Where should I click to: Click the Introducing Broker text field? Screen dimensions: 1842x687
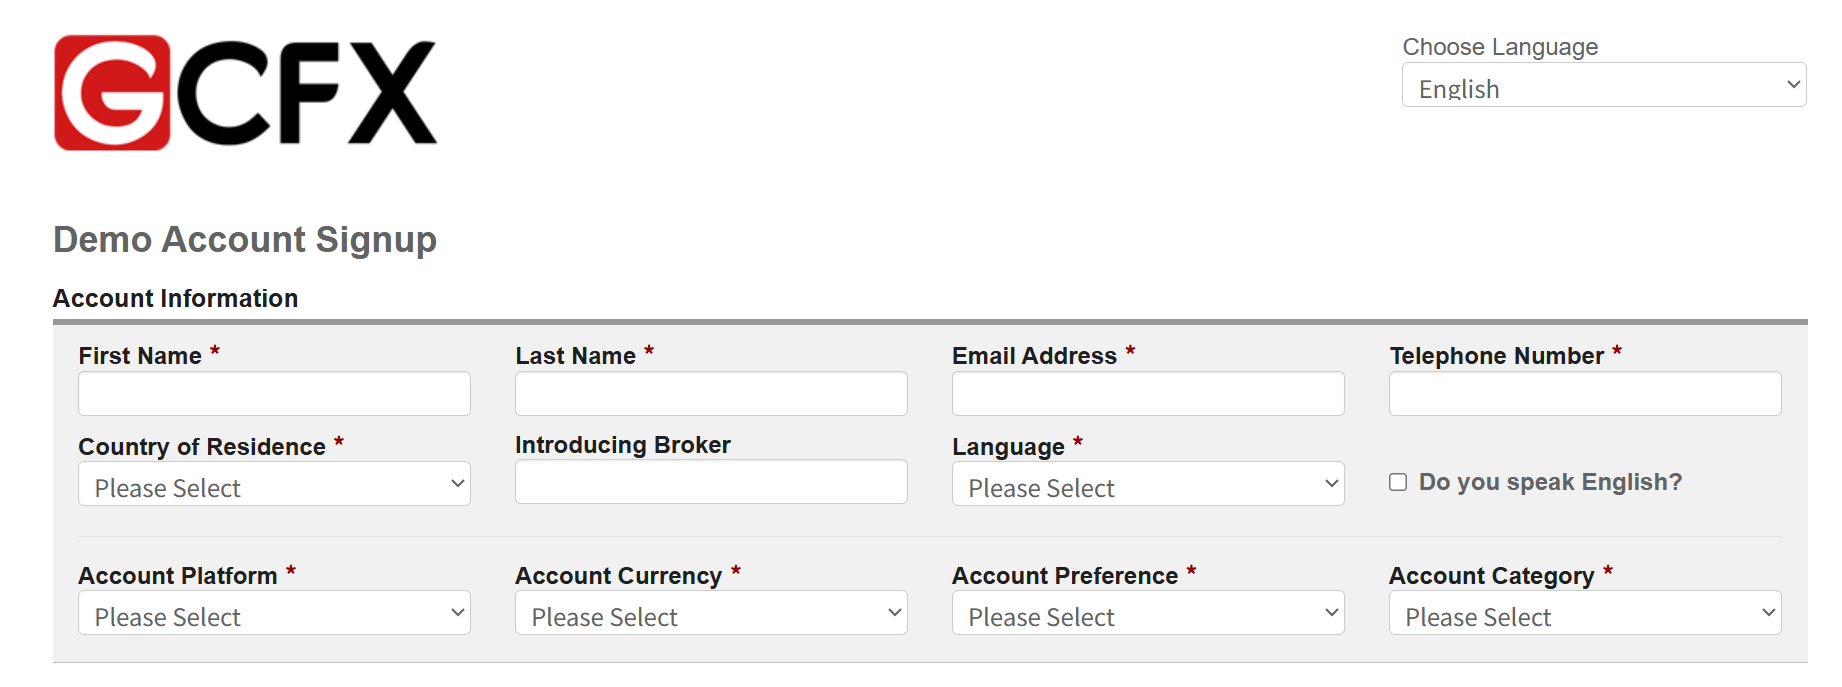click(x=711, y=482)
